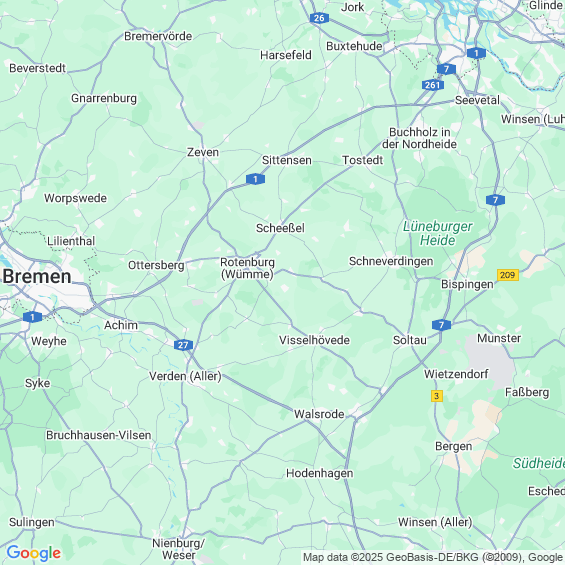Open the Google logo link
The height and width of the screenshot is (565, 565).
pyautogui.click(x=34, y=553)
